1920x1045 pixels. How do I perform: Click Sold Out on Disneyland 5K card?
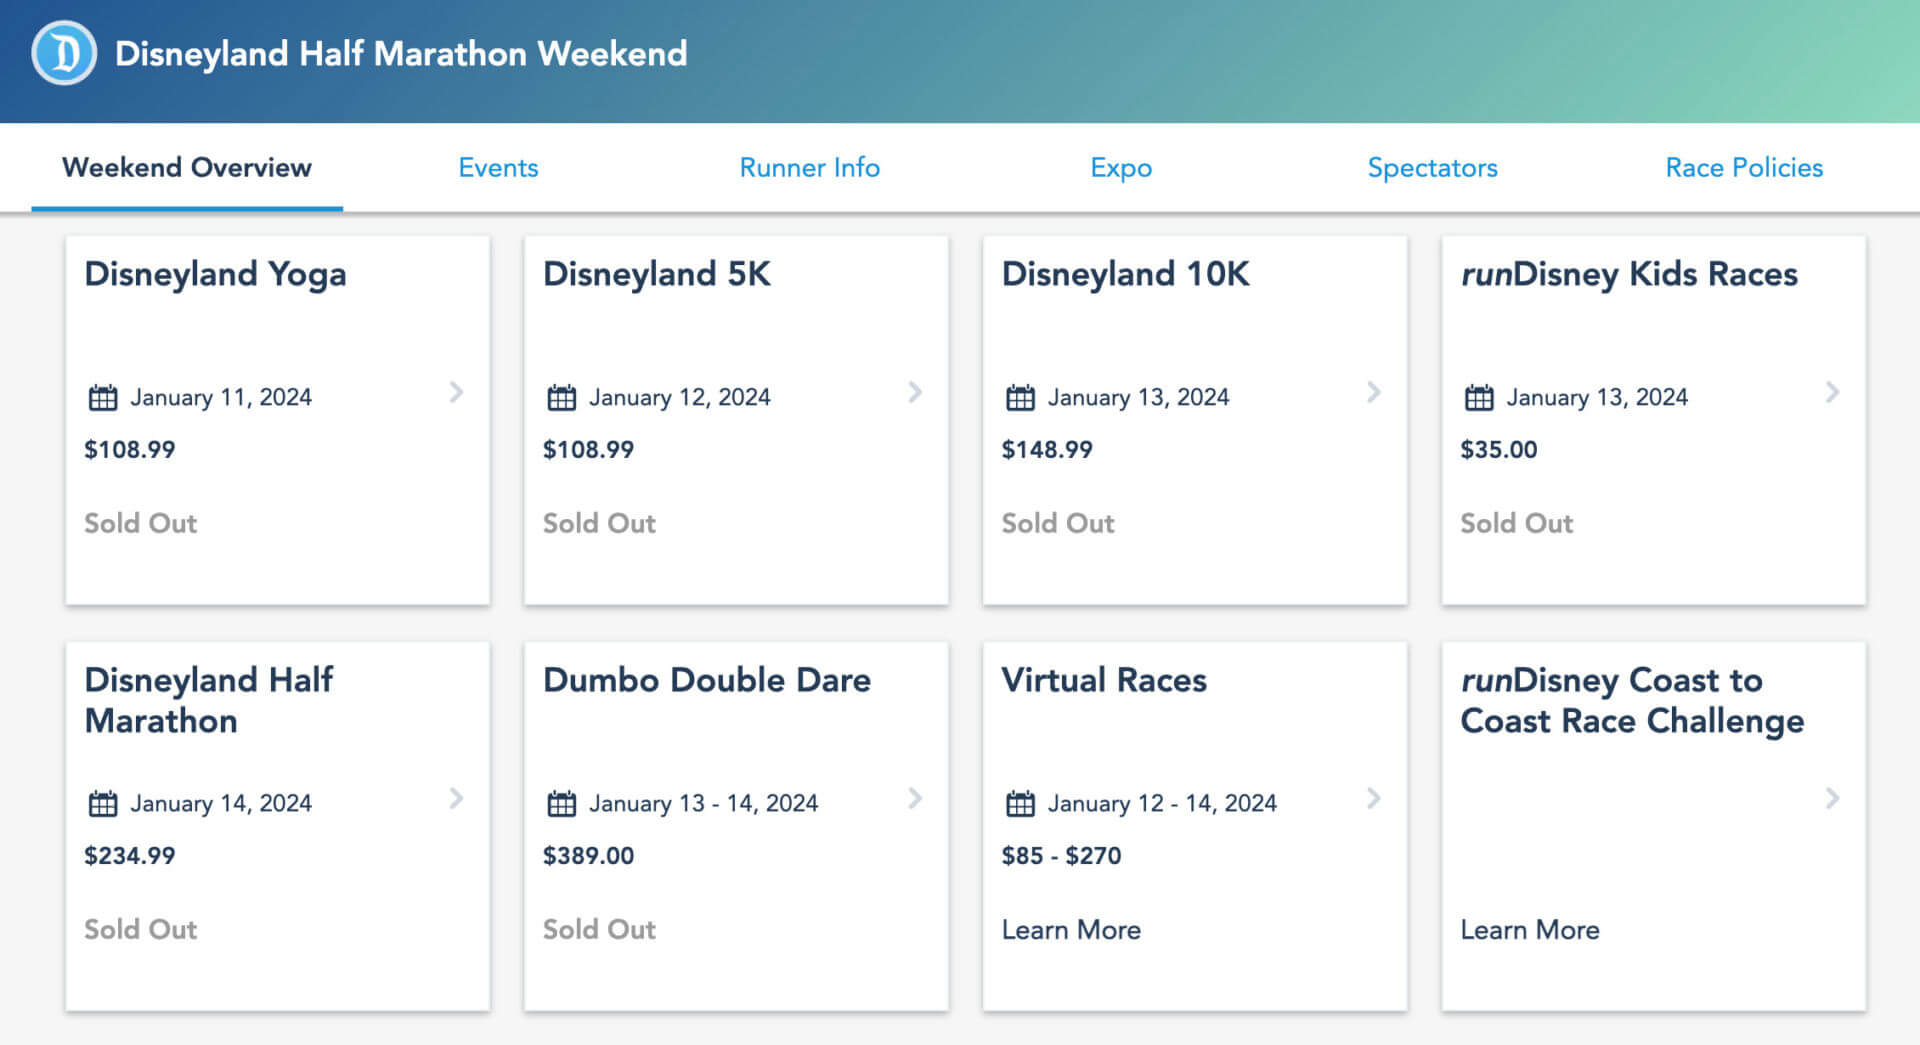tap(599, 523)
